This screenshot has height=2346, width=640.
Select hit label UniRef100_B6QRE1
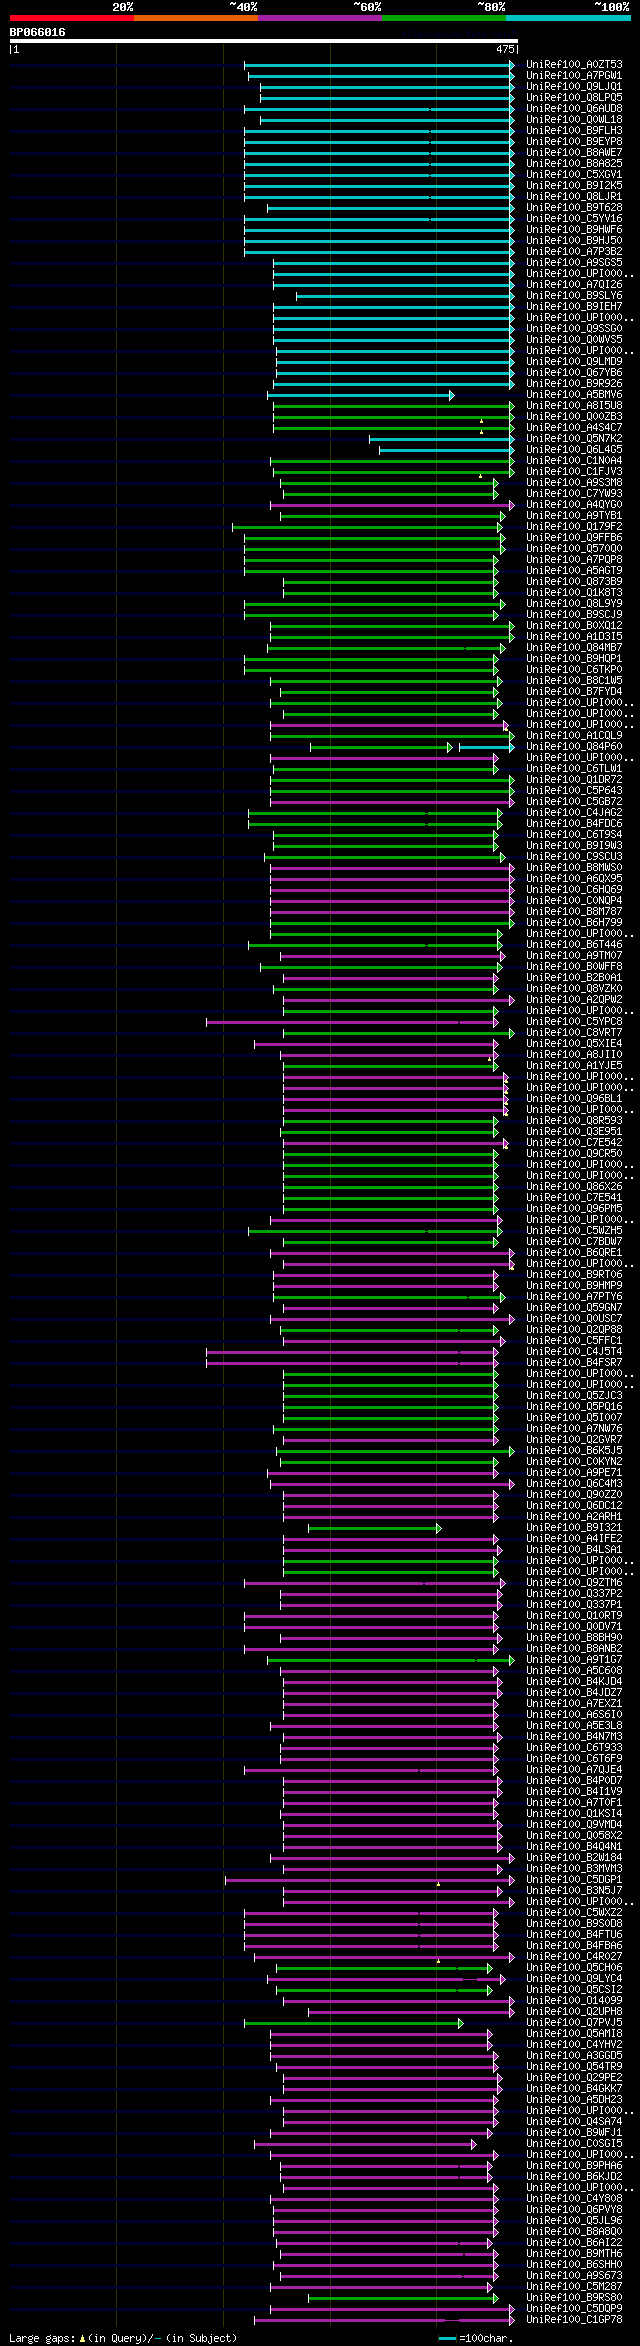[574, 1253]
